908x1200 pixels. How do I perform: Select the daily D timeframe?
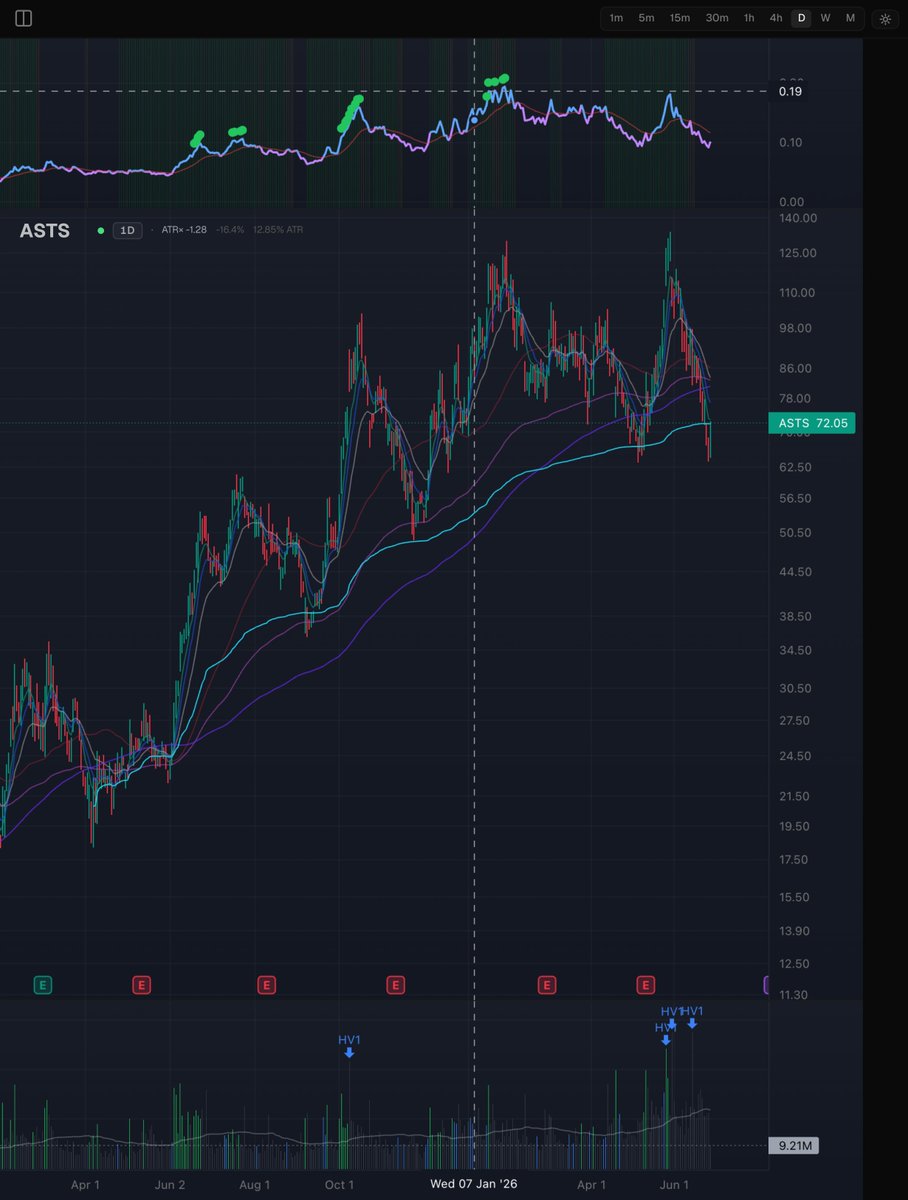(x=801, y=18)
